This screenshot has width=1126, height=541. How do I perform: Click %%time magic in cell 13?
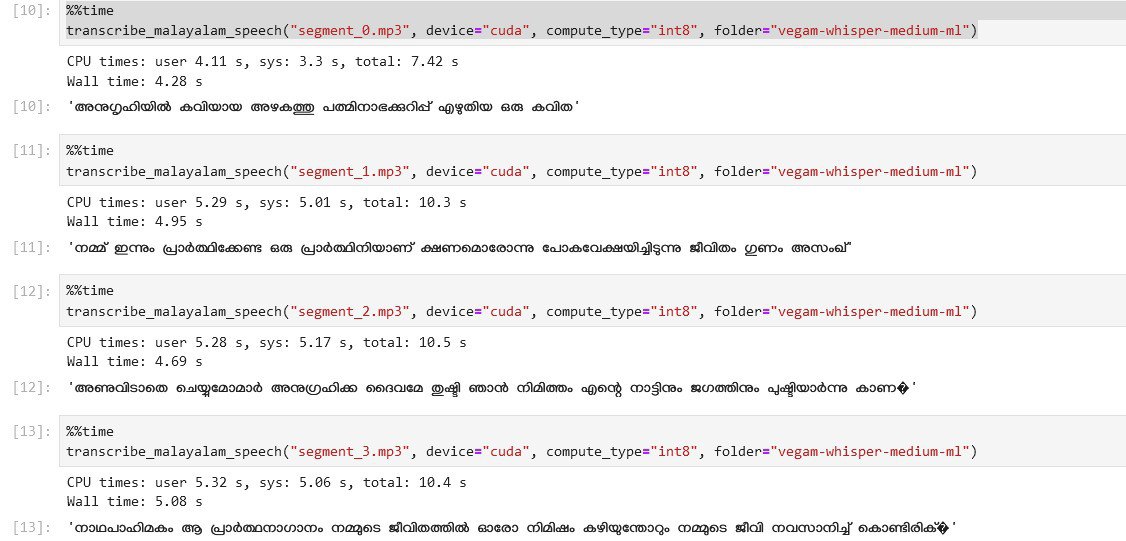pyautogui.click(x=90, y=432)
